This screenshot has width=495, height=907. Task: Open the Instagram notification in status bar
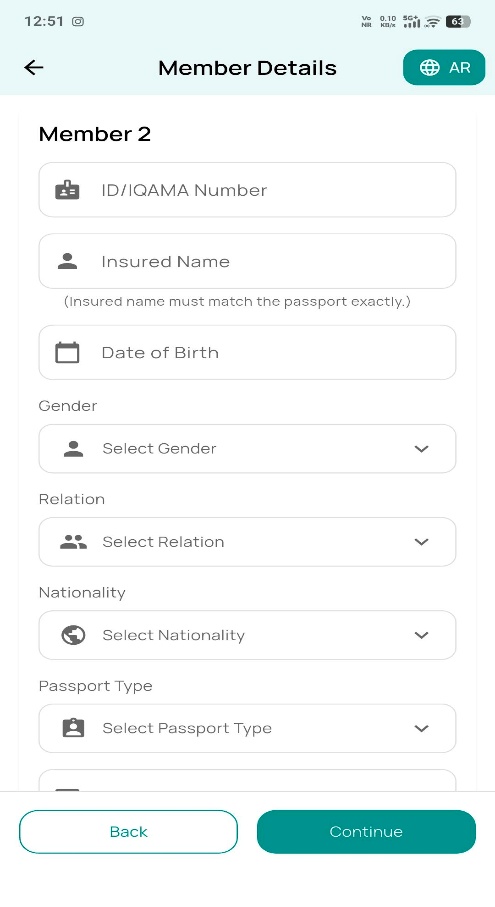click(78, 21)
